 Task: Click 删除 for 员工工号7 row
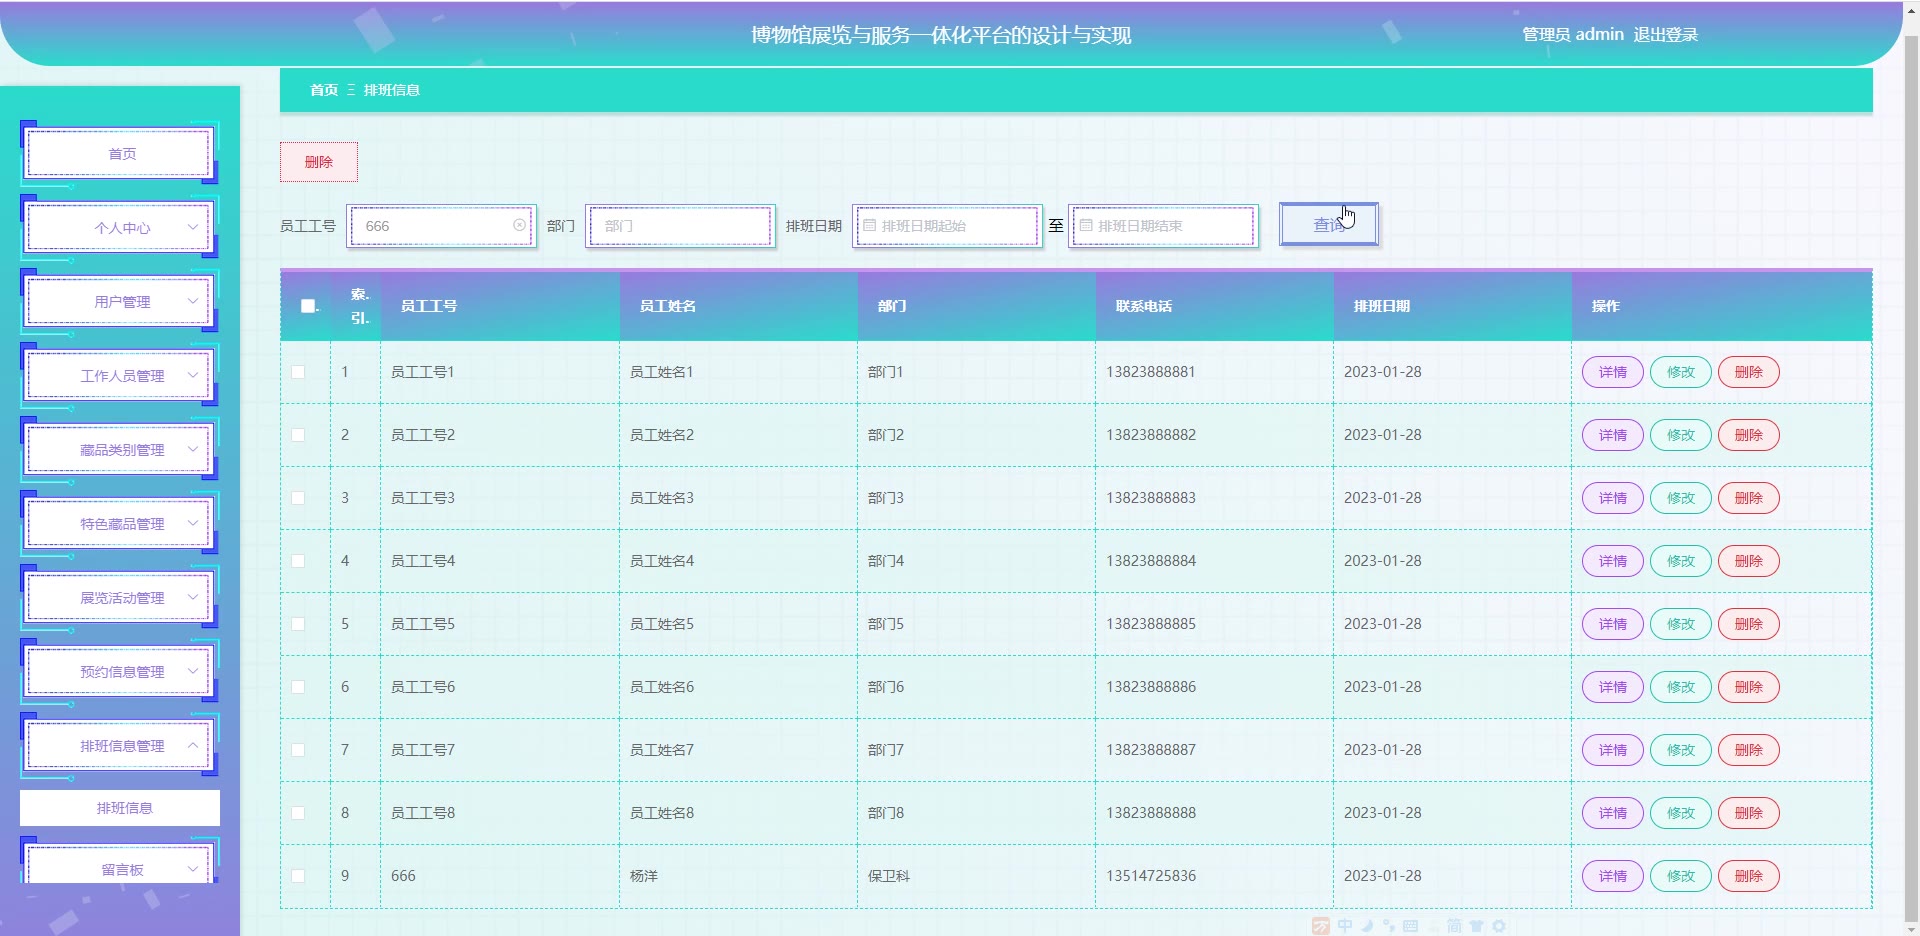coord(1749,750)
